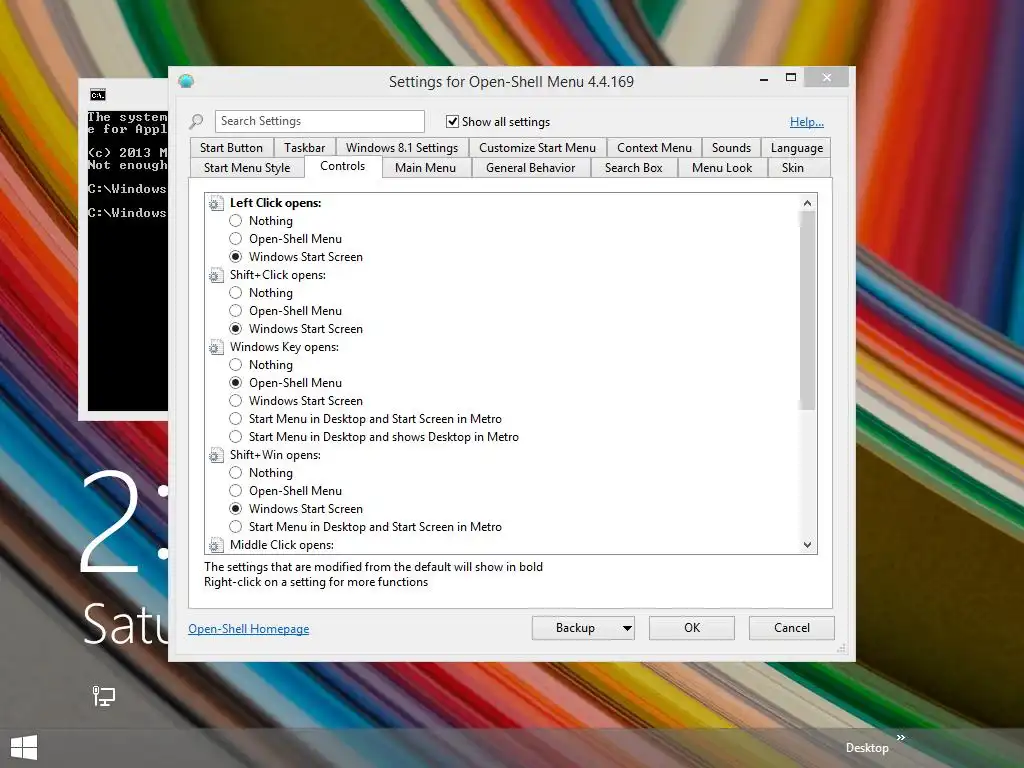Click the setting icon next to Shift+Win opens
The height and width of the screenshot is (768, 1024).
pyautogui.click(x=216, y=455)
